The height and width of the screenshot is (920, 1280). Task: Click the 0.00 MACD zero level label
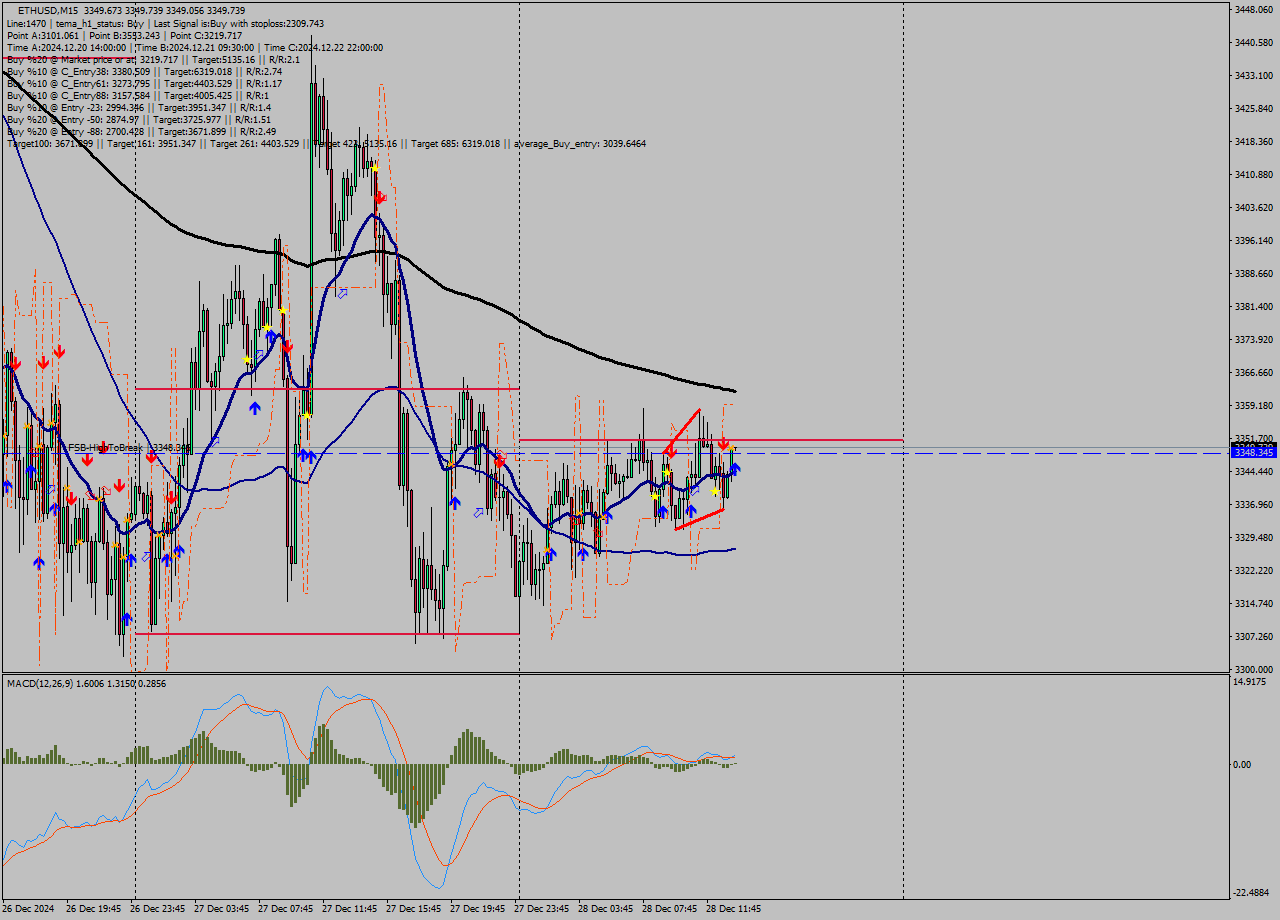[x=1243, y=764]
